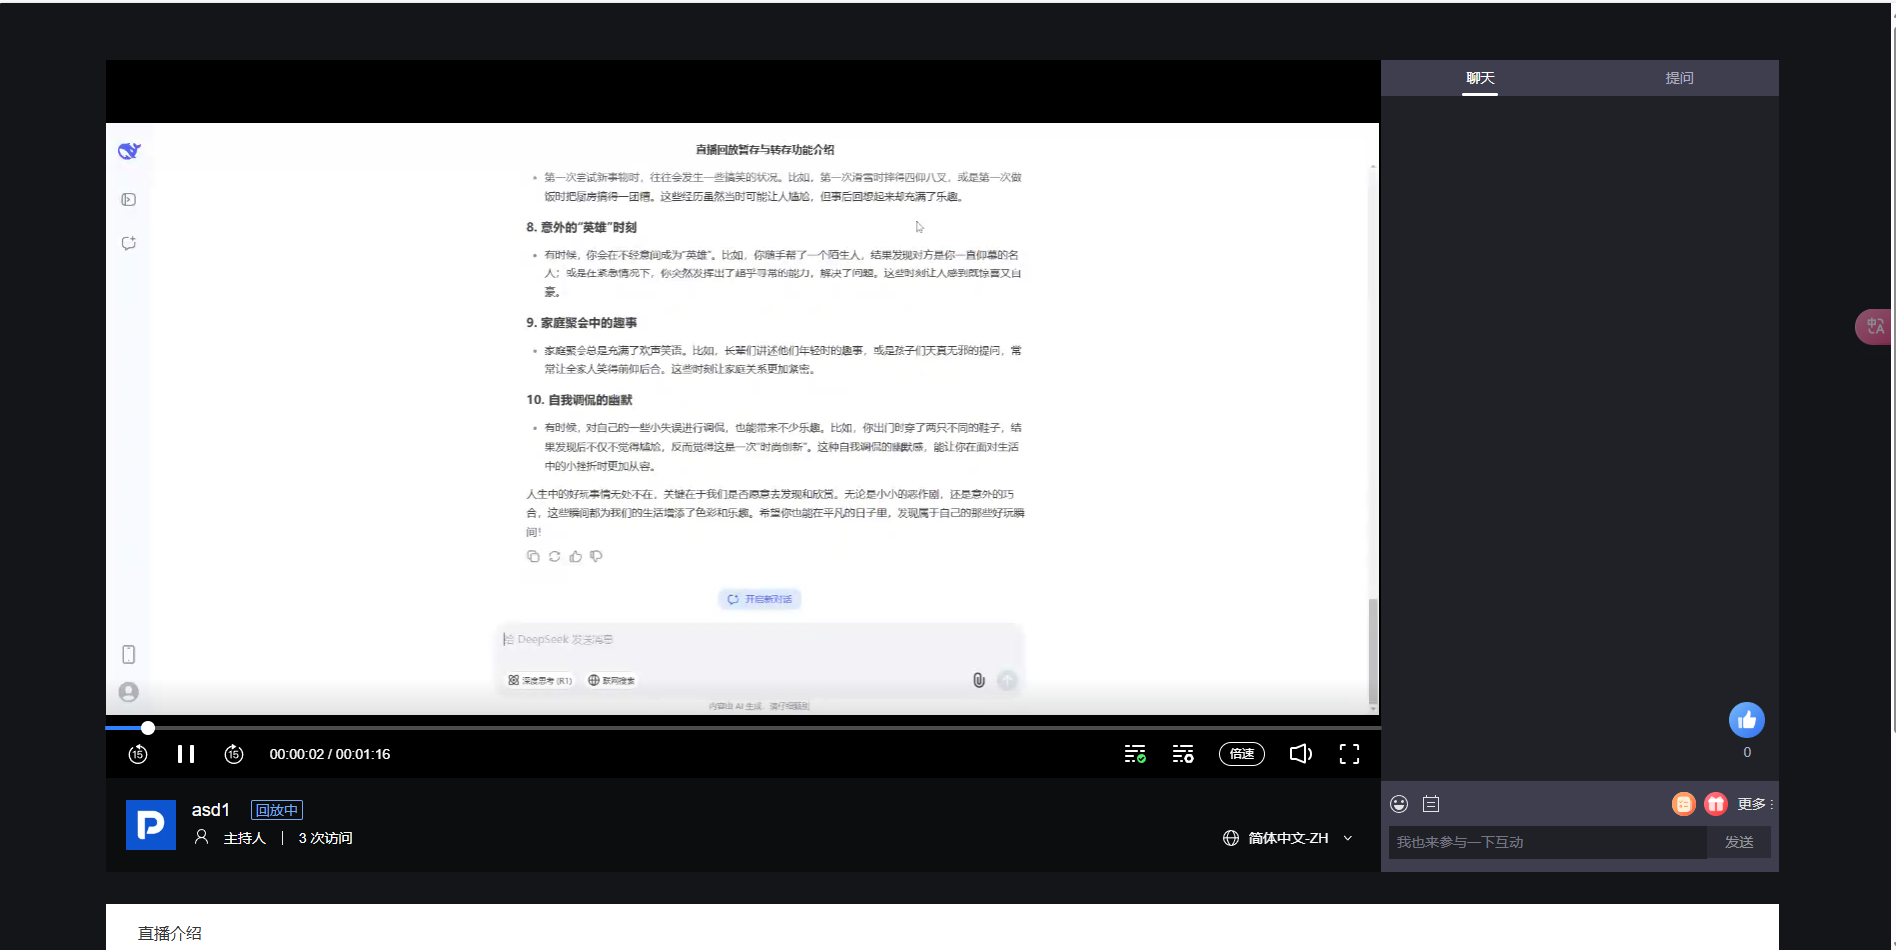This screenshot has width=1896, height=950.
Task: Click the DeepSeek message input in the video
Action: 760,639
